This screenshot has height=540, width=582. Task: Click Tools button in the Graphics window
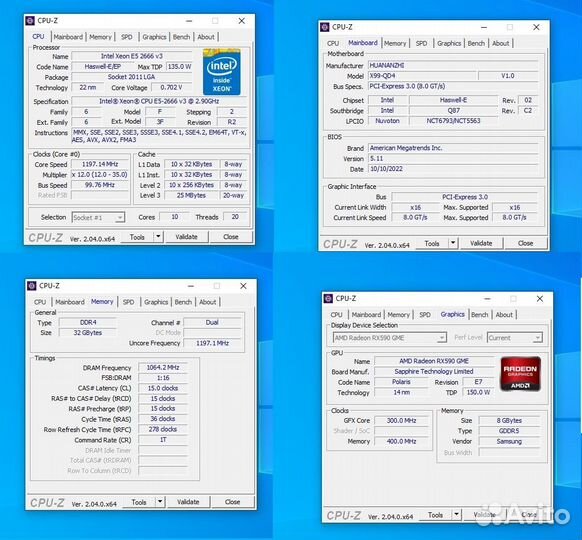(x=436, y=515)
